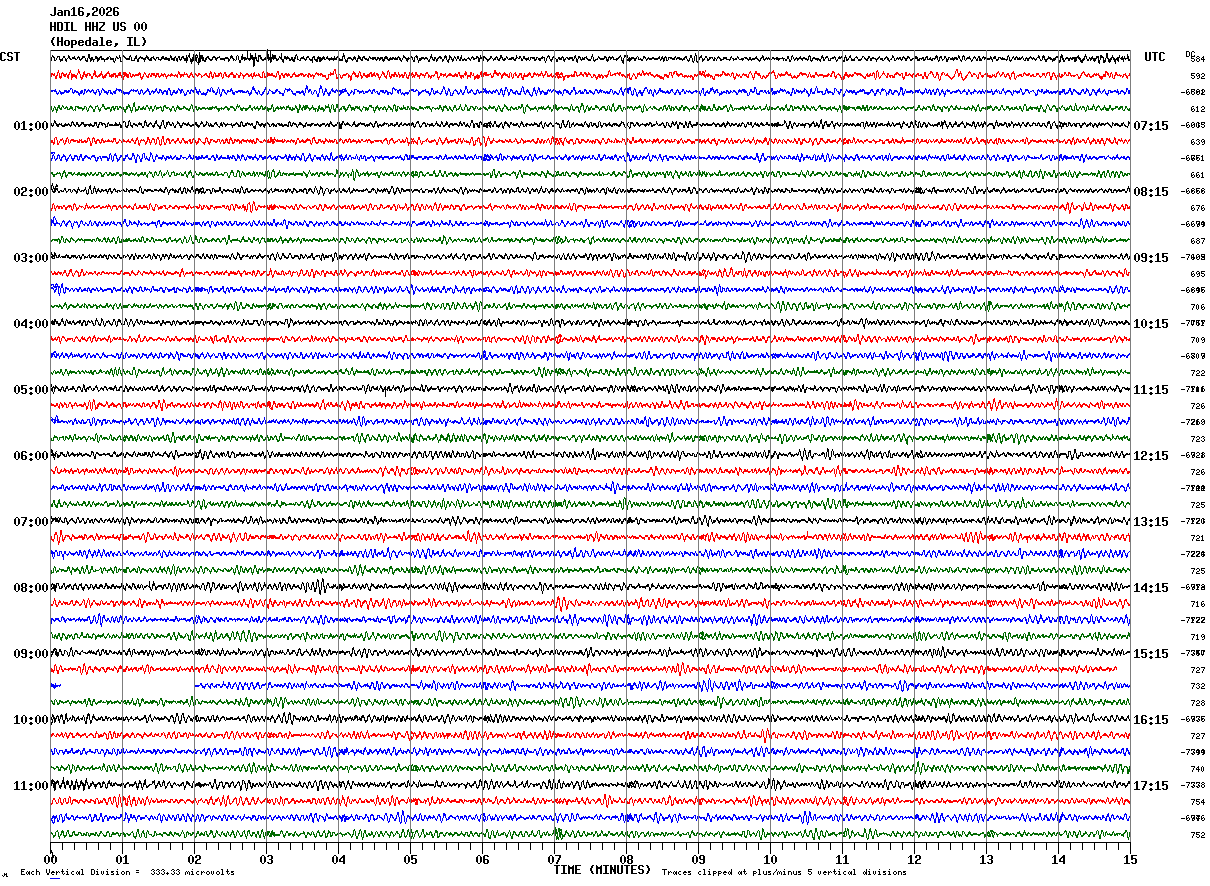The height and width of the screenshot is (886, 1210).
Task: Click the UTC time label "11:15"
Action: tap(1151, 390)
